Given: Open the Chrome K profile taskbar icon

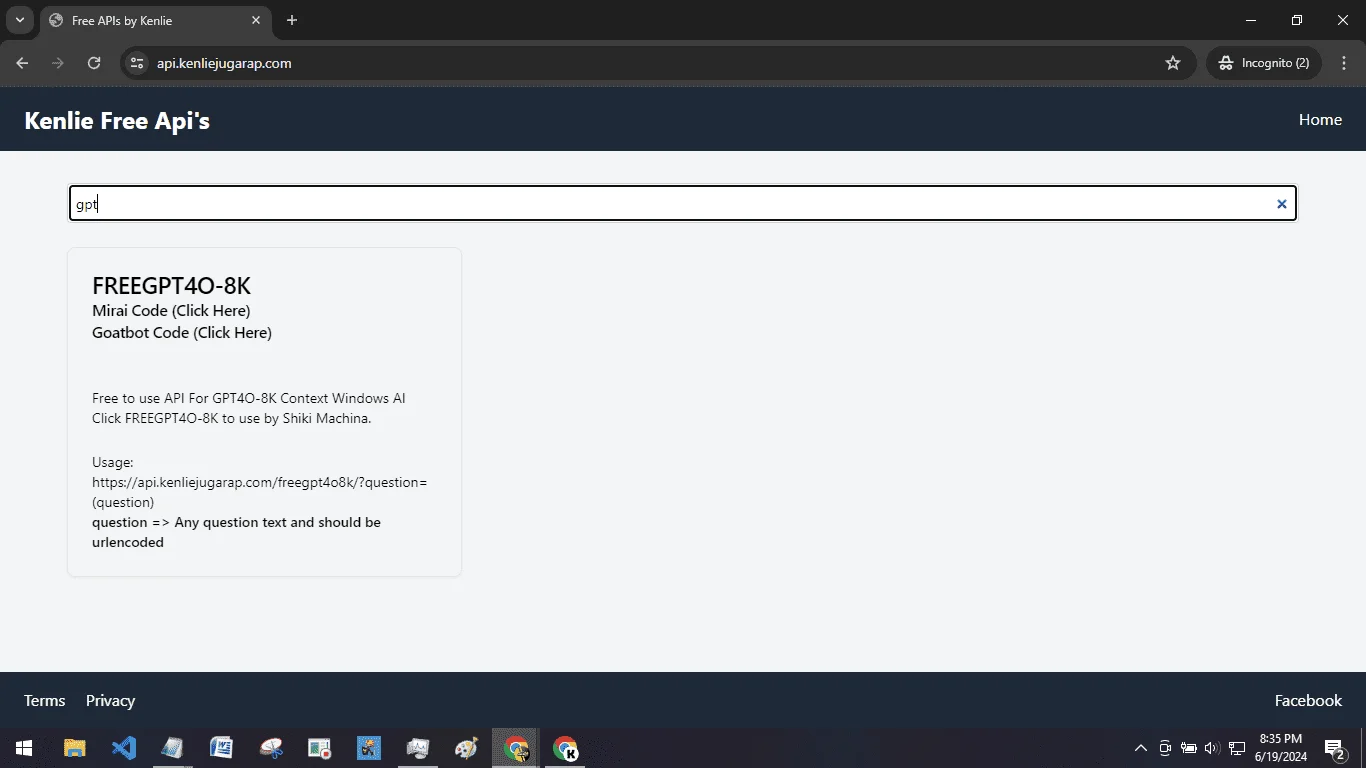Looking at the screenshot, I should tap(565, 748).
